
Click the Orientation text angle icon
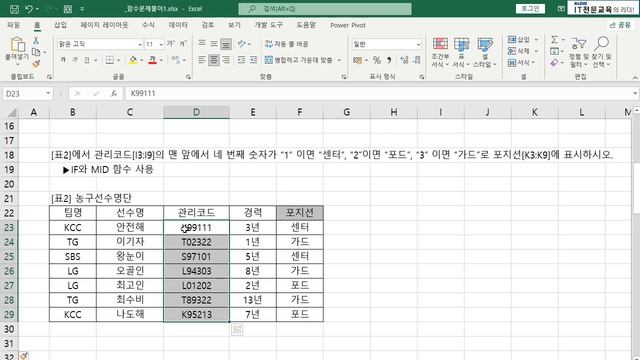242,44
